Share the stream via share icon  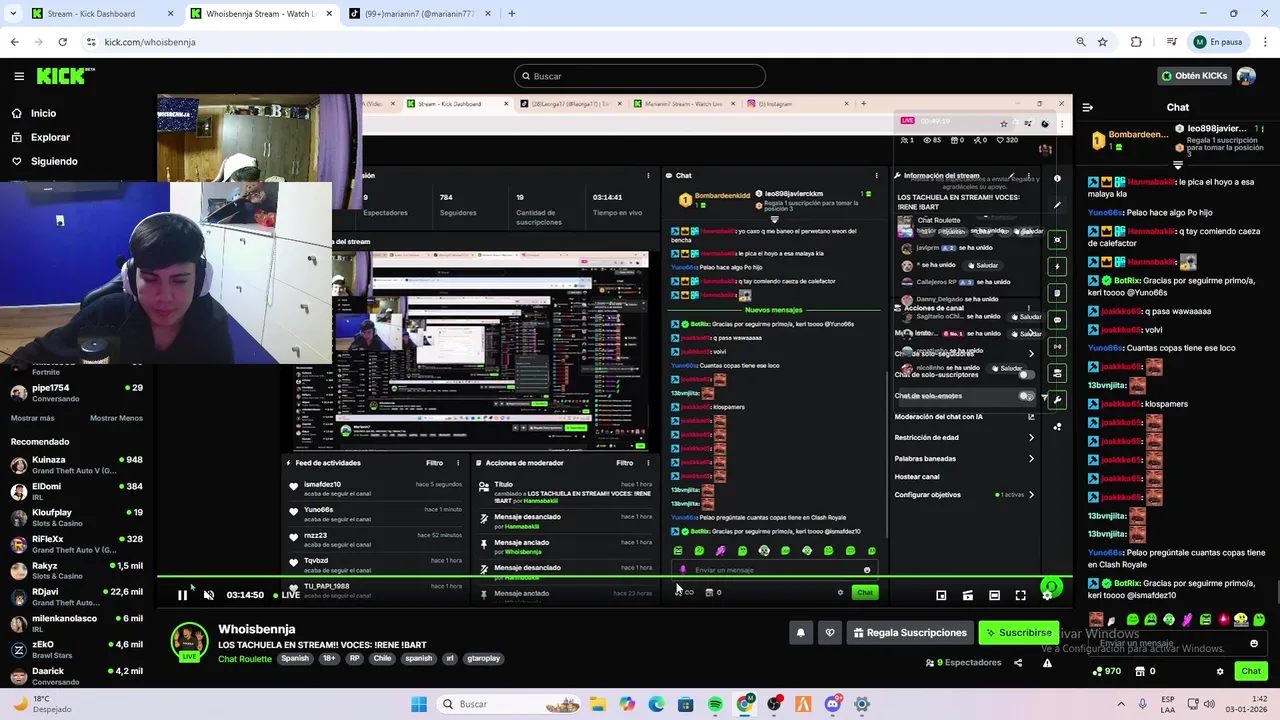(1018, 662)
